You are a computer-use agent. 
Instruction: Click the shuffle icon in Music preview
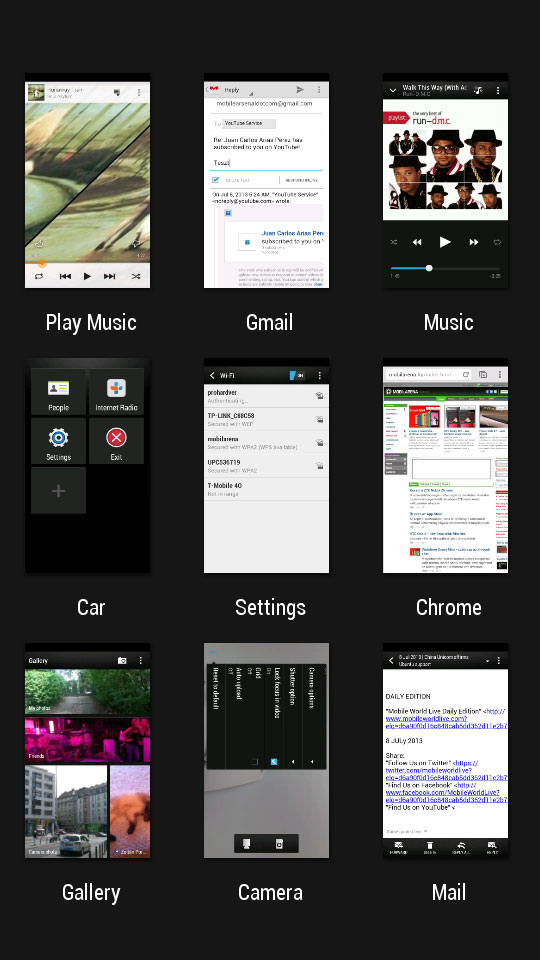(394, 242)
